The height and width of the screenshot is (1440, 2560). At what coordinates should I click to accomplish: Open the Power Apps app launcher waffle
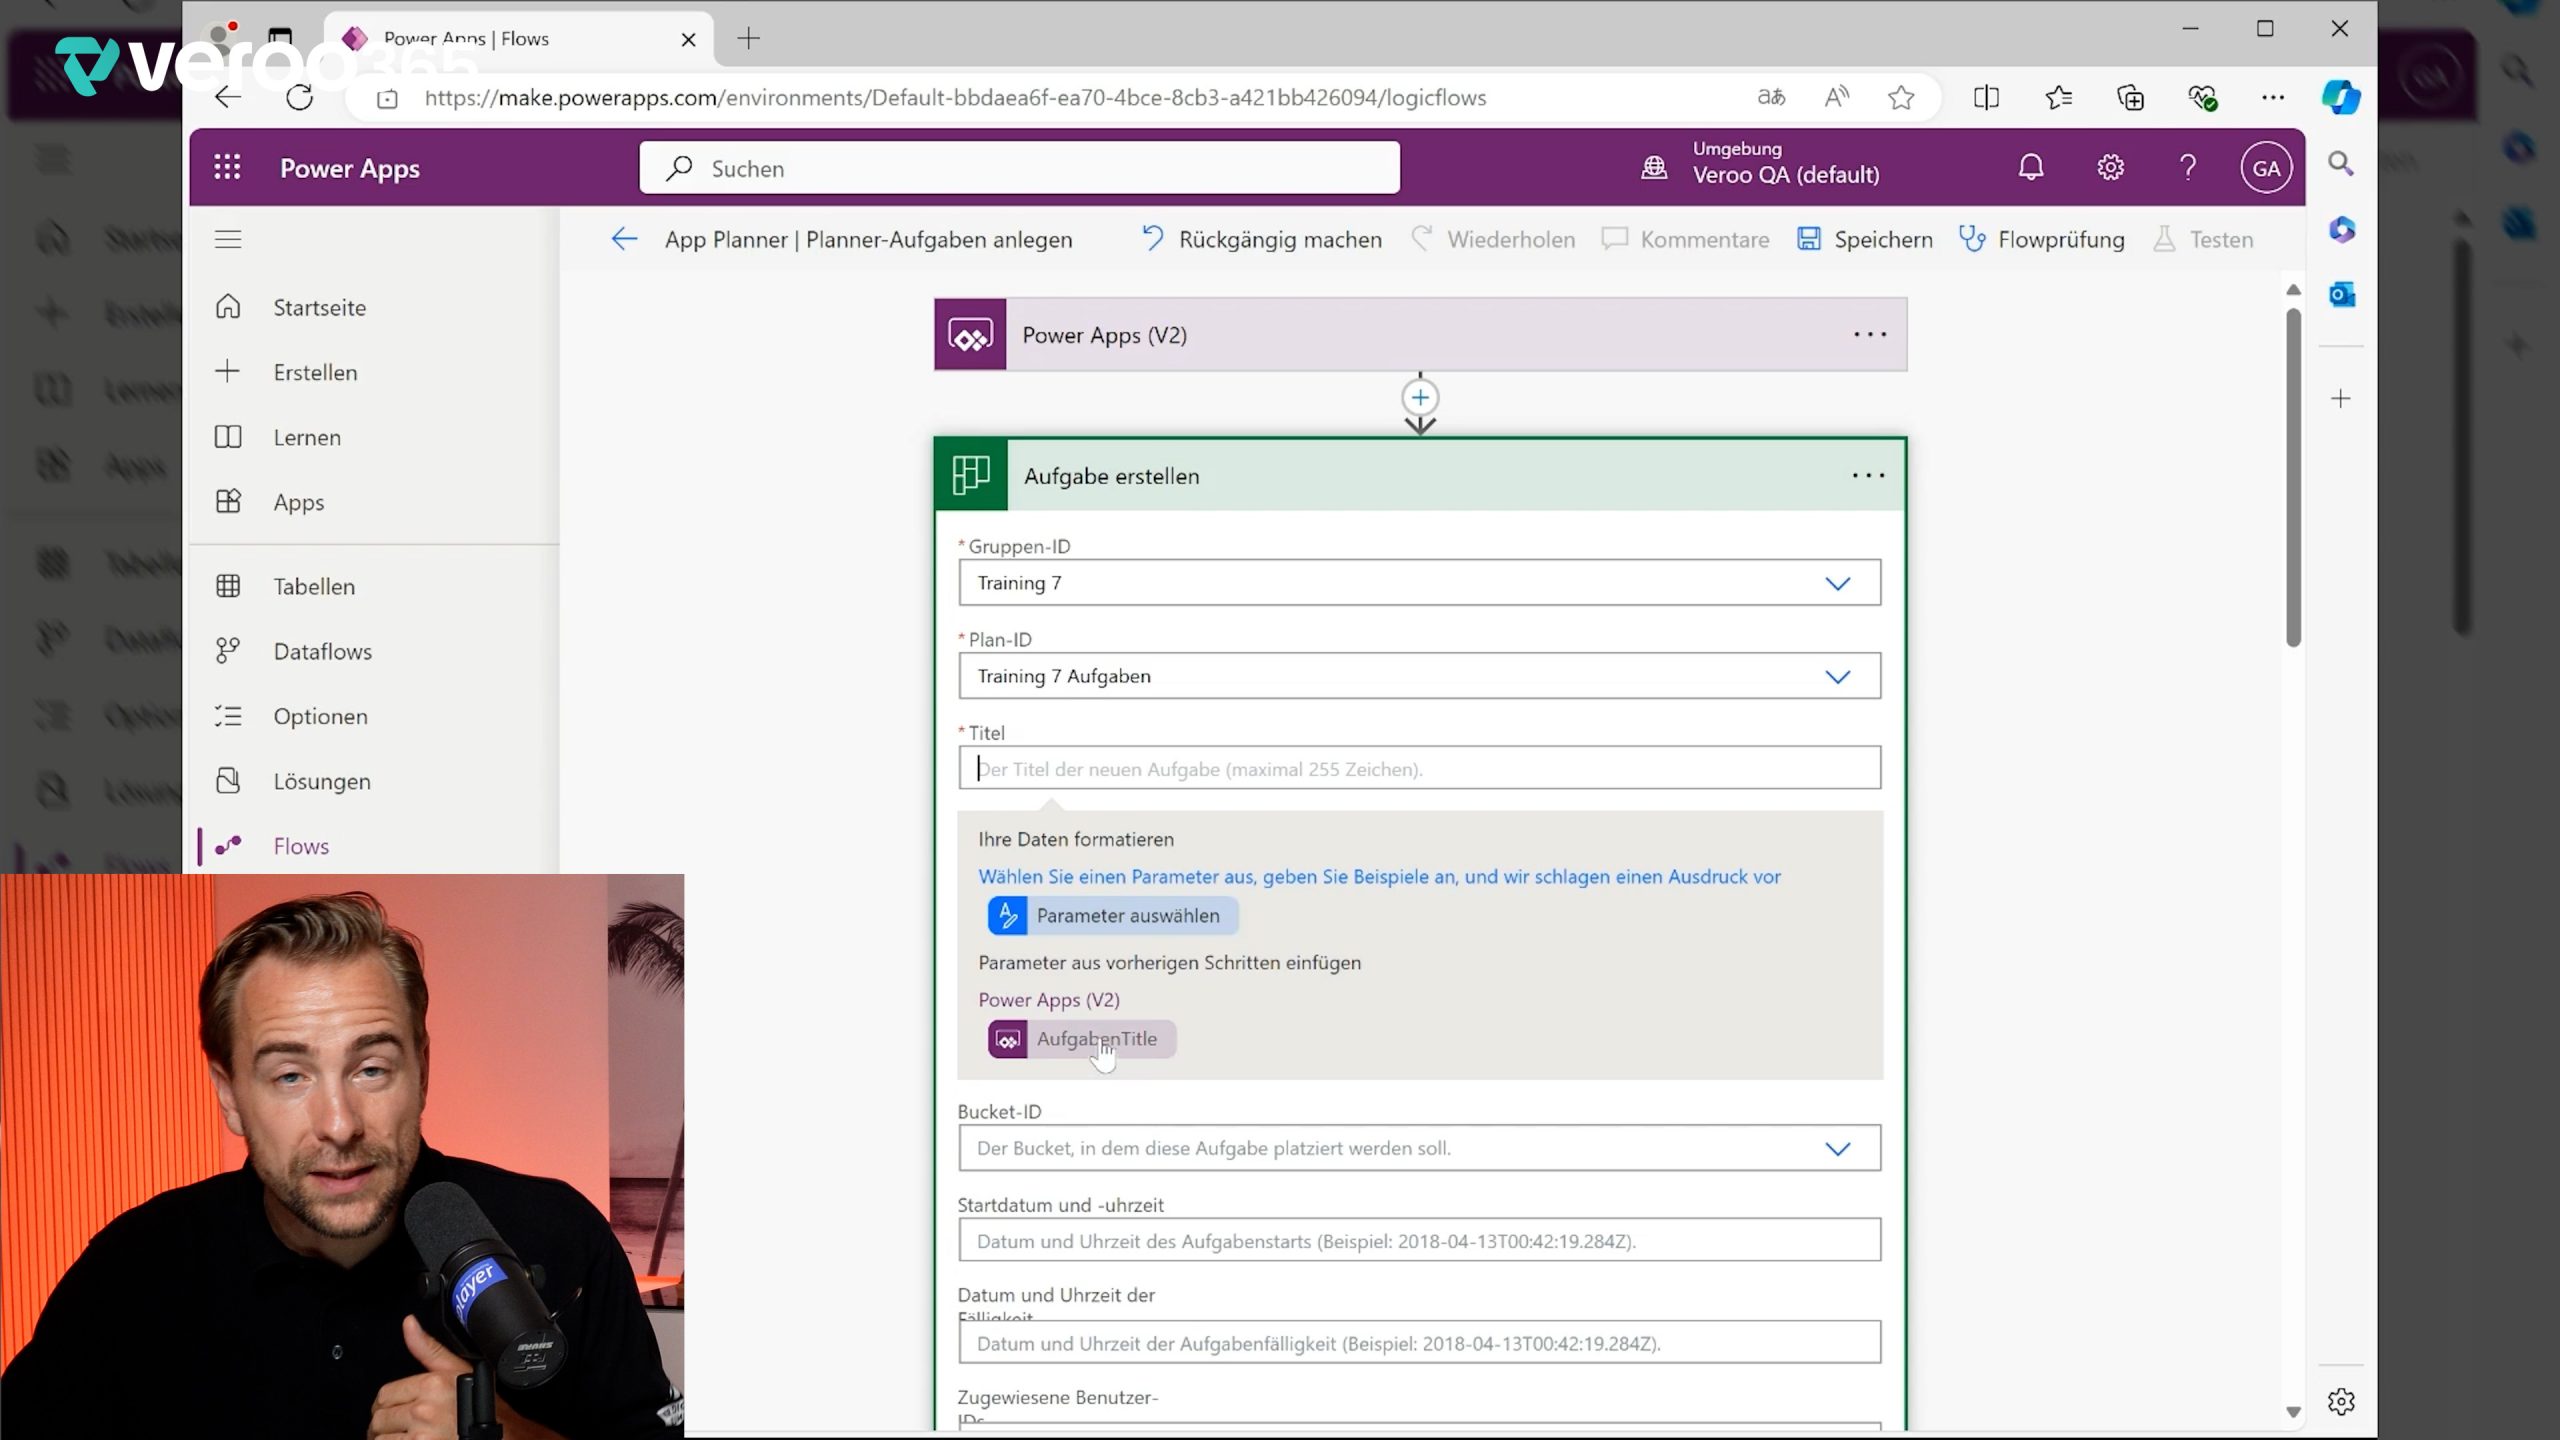[x=227, y=167]
